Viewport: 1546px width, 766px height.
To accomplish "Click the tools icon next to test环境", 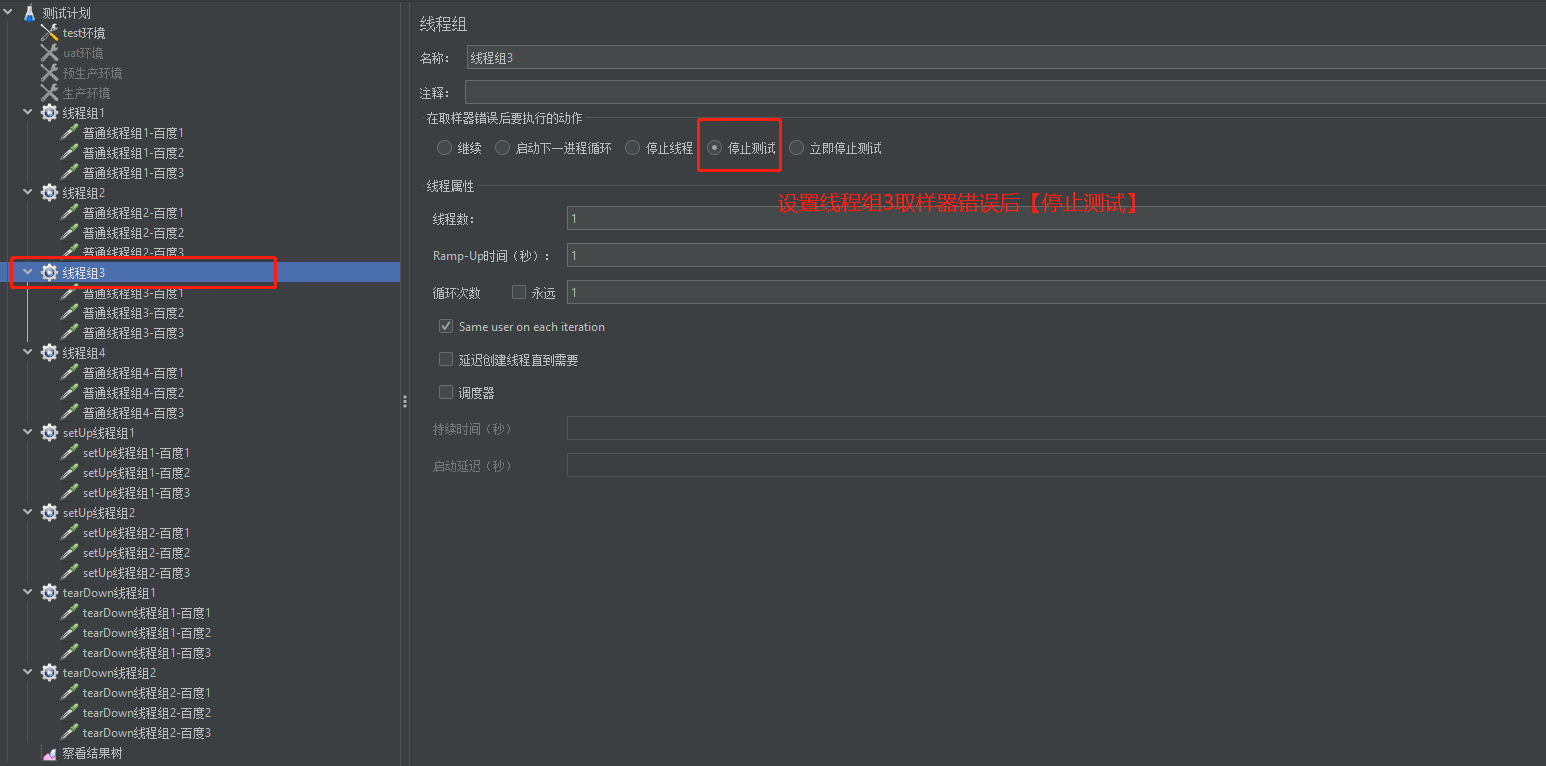I will 49,33.
